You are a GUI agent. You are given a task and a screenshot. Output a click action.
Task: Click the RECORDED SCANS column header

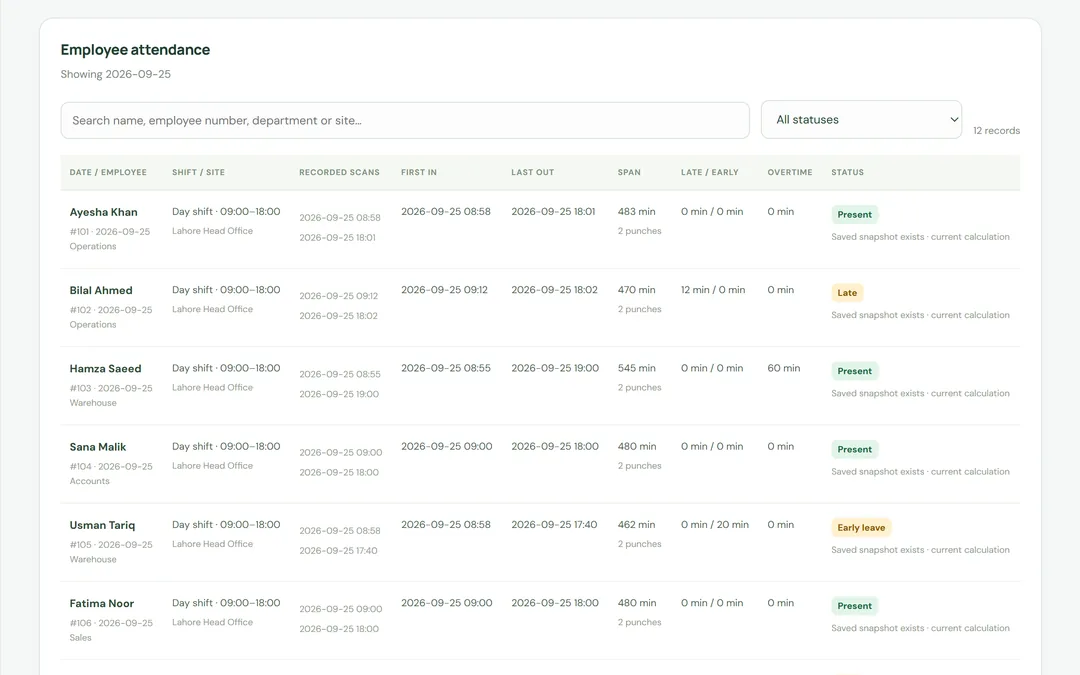(340, 172)
